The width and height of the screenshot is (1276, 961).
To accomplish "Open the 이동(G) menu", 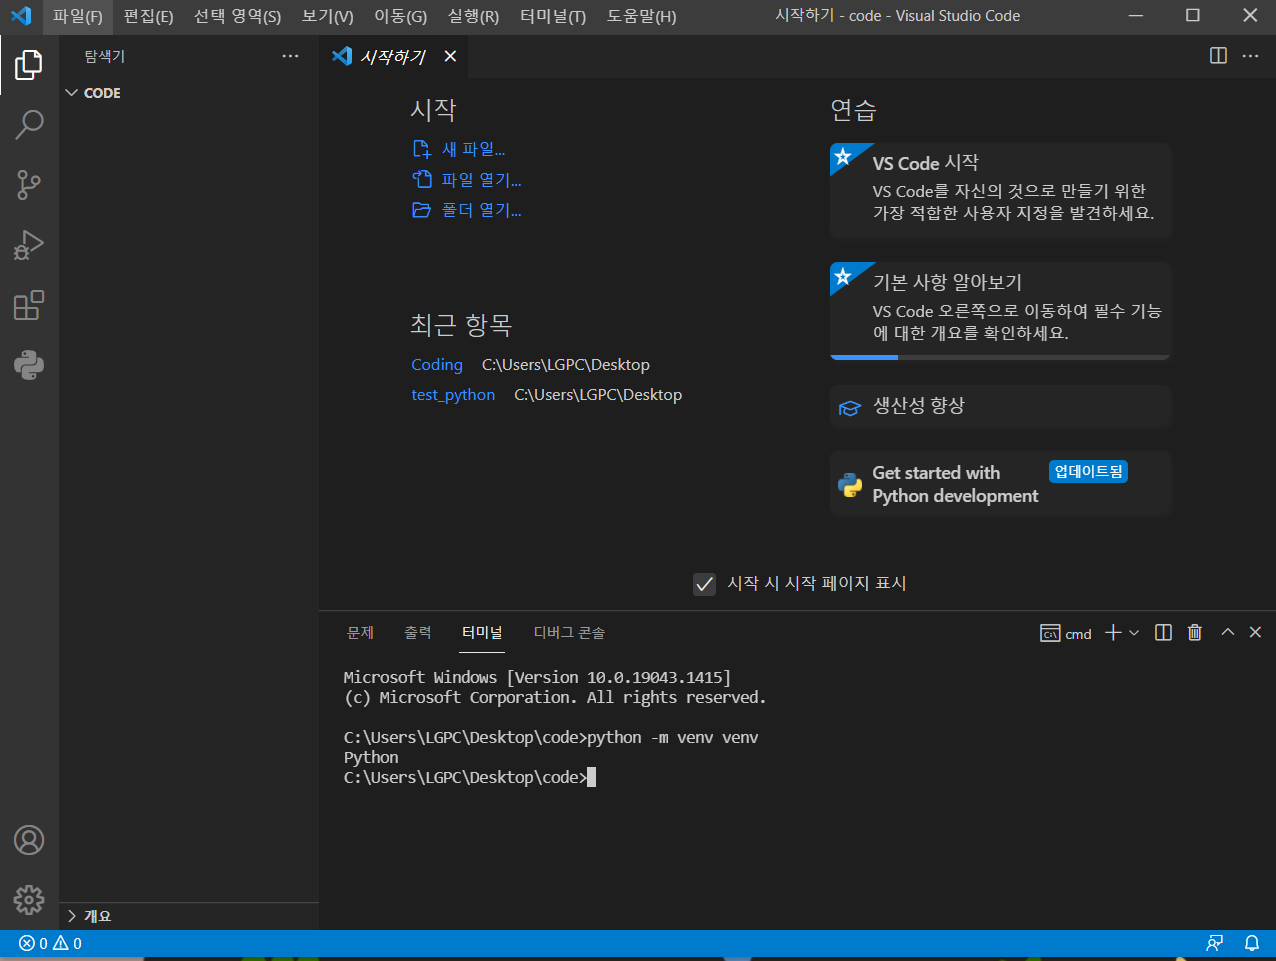I will (x=400, y=16).
